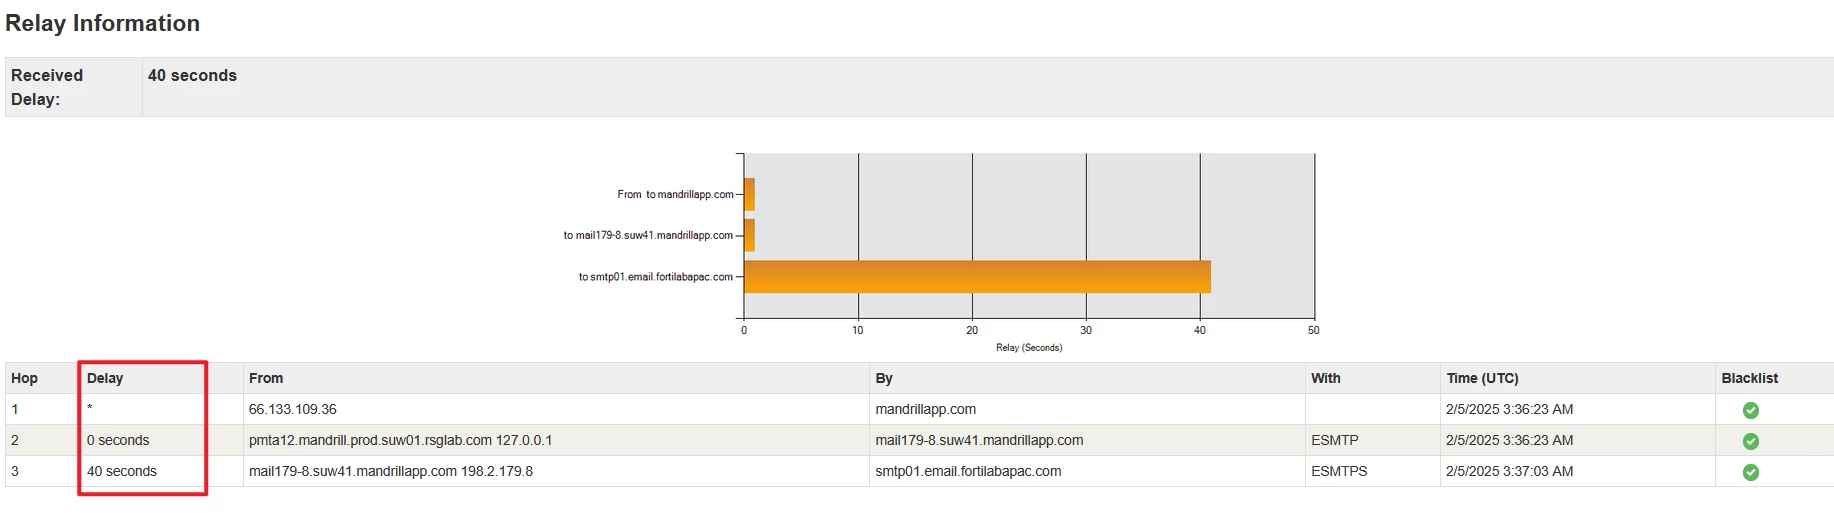The width and height of the screenshot is (1834, 513).
Task: Click the blacklist checkmark icon for hop 2
Action: (x=1750, y=441)
